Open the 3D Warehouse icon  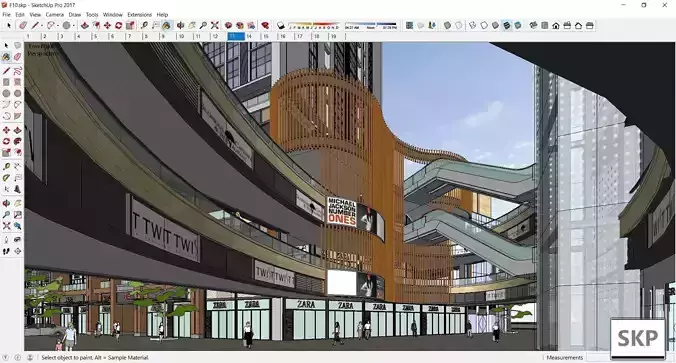[x=228, y=25]
